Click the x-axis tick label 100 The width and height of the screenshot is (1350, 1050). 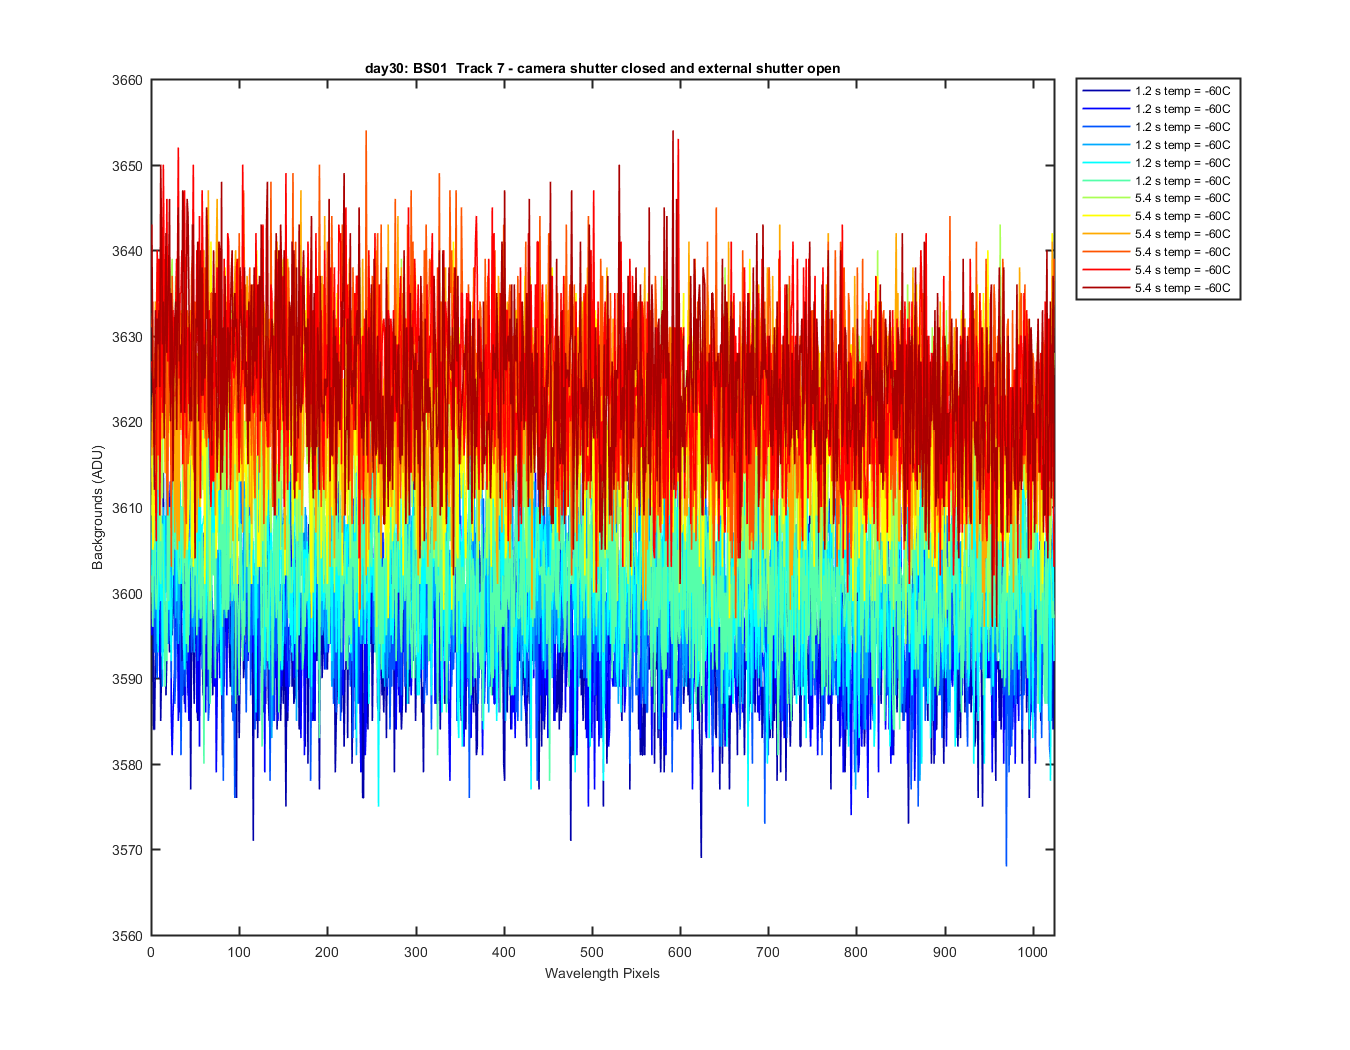pos(239,952)
